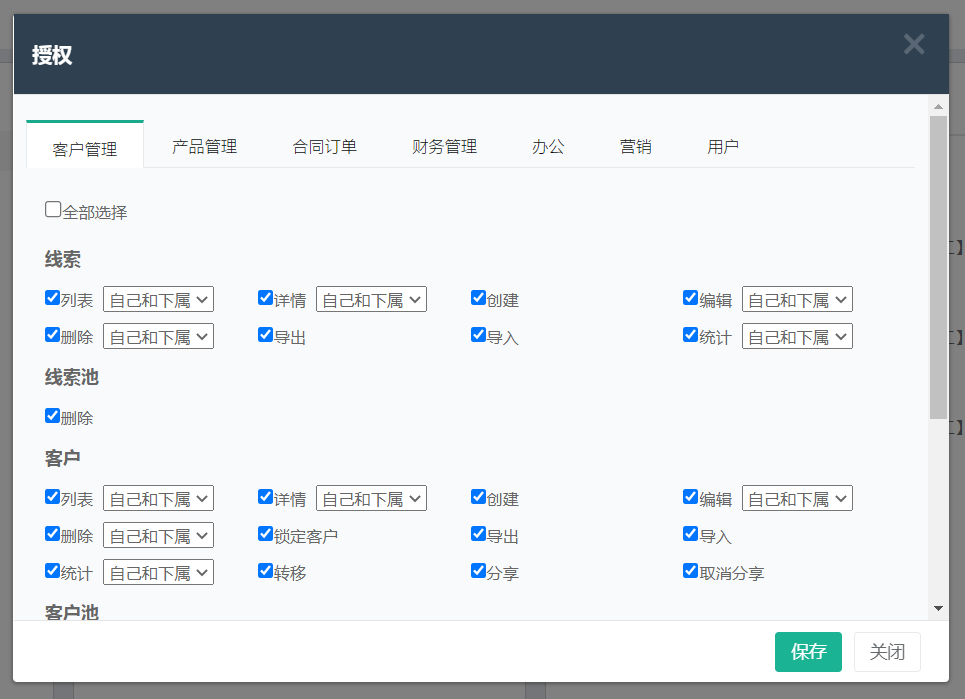
Task: Uncheck the 转移 checkbox
Action: click(x=265, y=570)
